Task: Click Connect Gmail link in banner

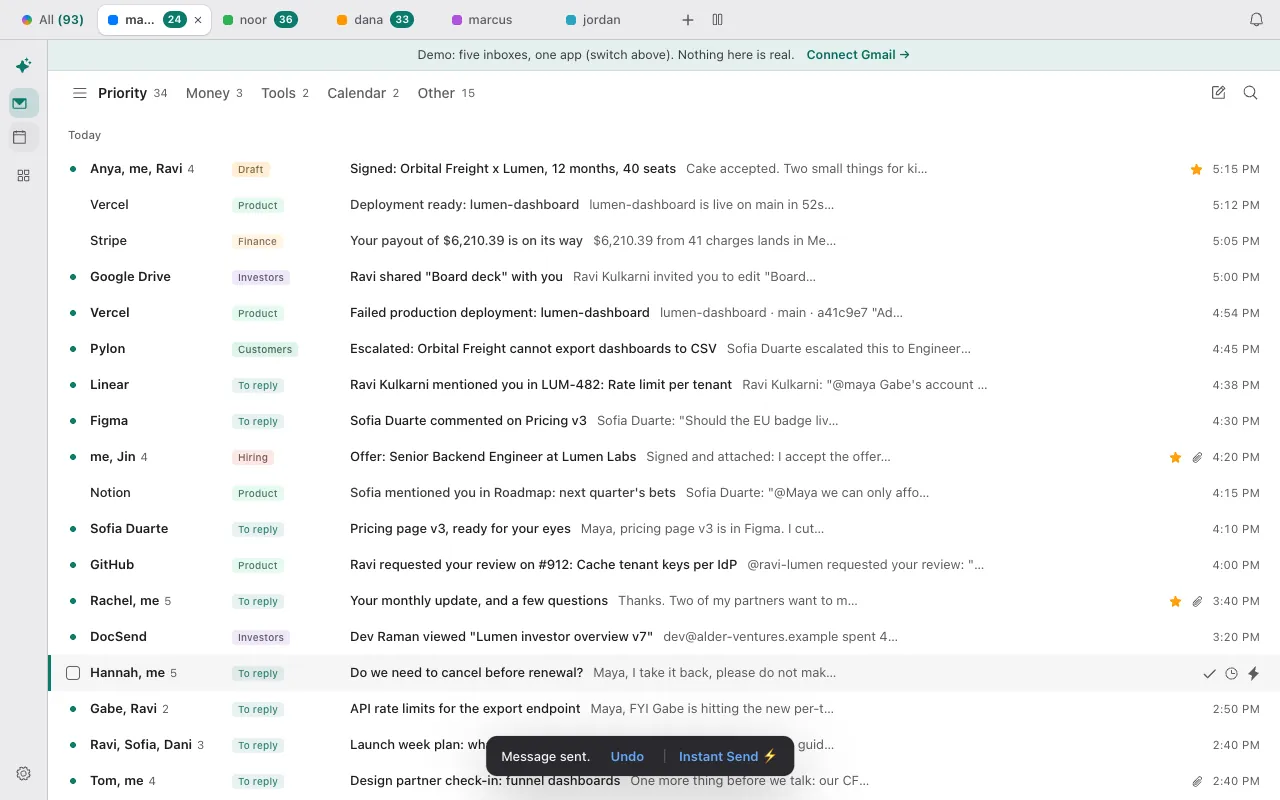Action: pos(858,55)
